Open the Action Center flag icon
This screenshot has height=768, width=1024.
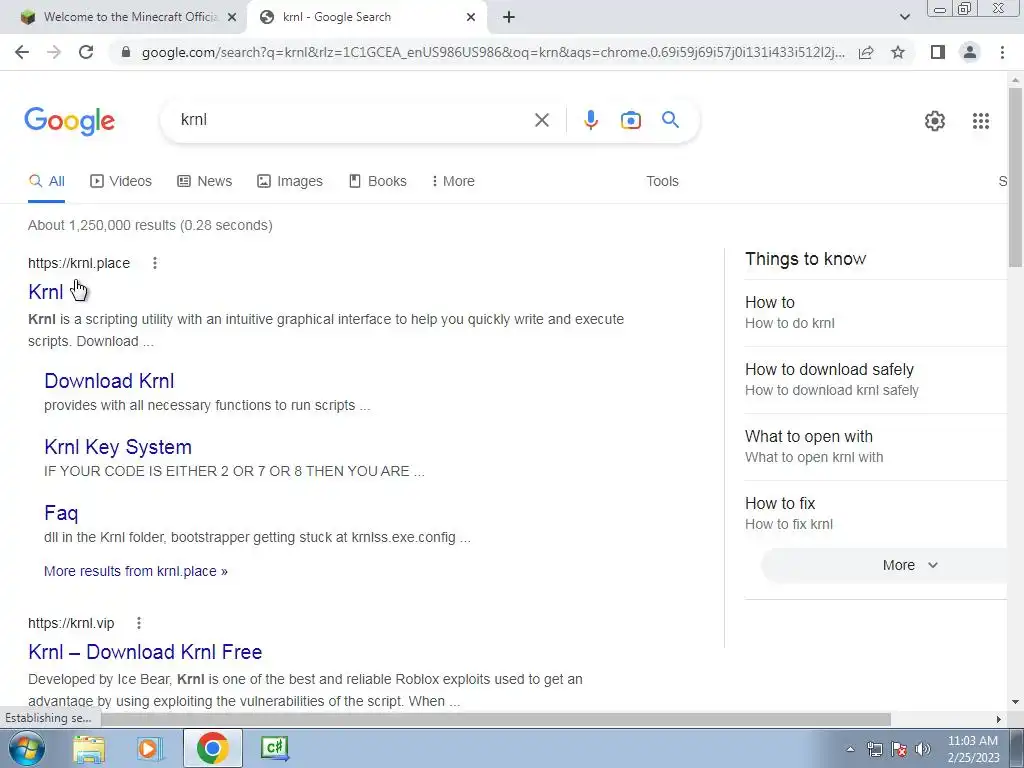pos(899,749)
